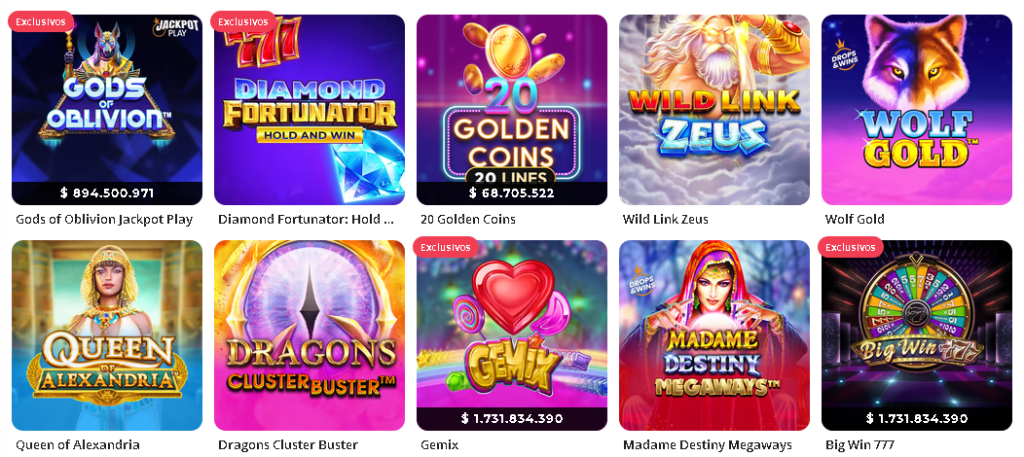Viewport: 1024px width, 457px height.
Task: Click the Wild Link Zeus title link
Action: point(665,219)
